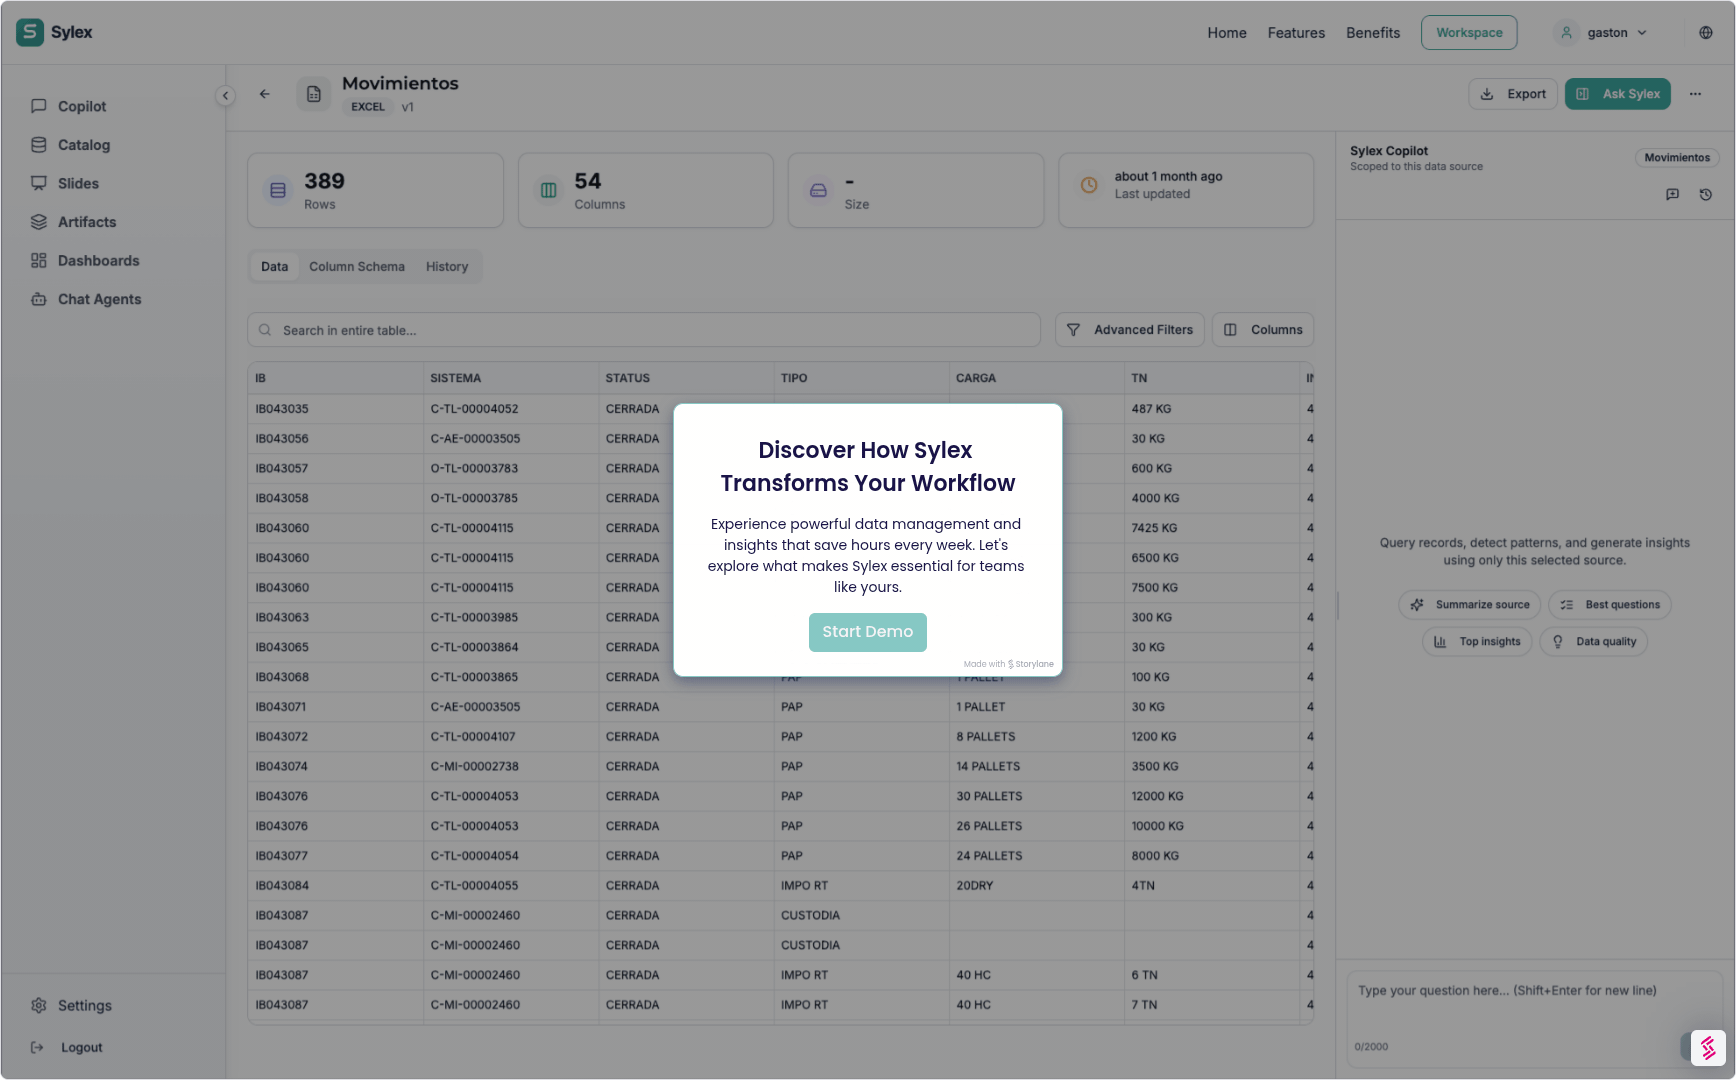Start the demo from the popup

tap(867, 632)
